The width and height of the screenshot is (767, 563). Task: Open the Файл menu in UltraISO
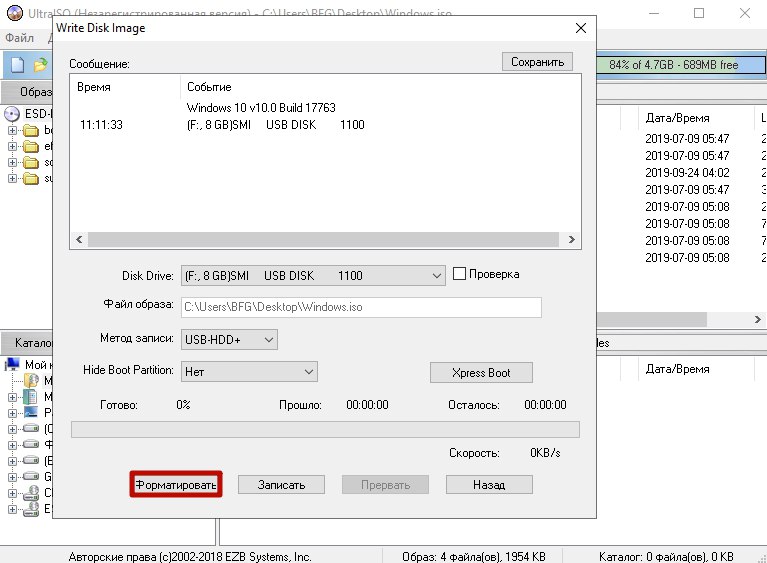[19, 38]
